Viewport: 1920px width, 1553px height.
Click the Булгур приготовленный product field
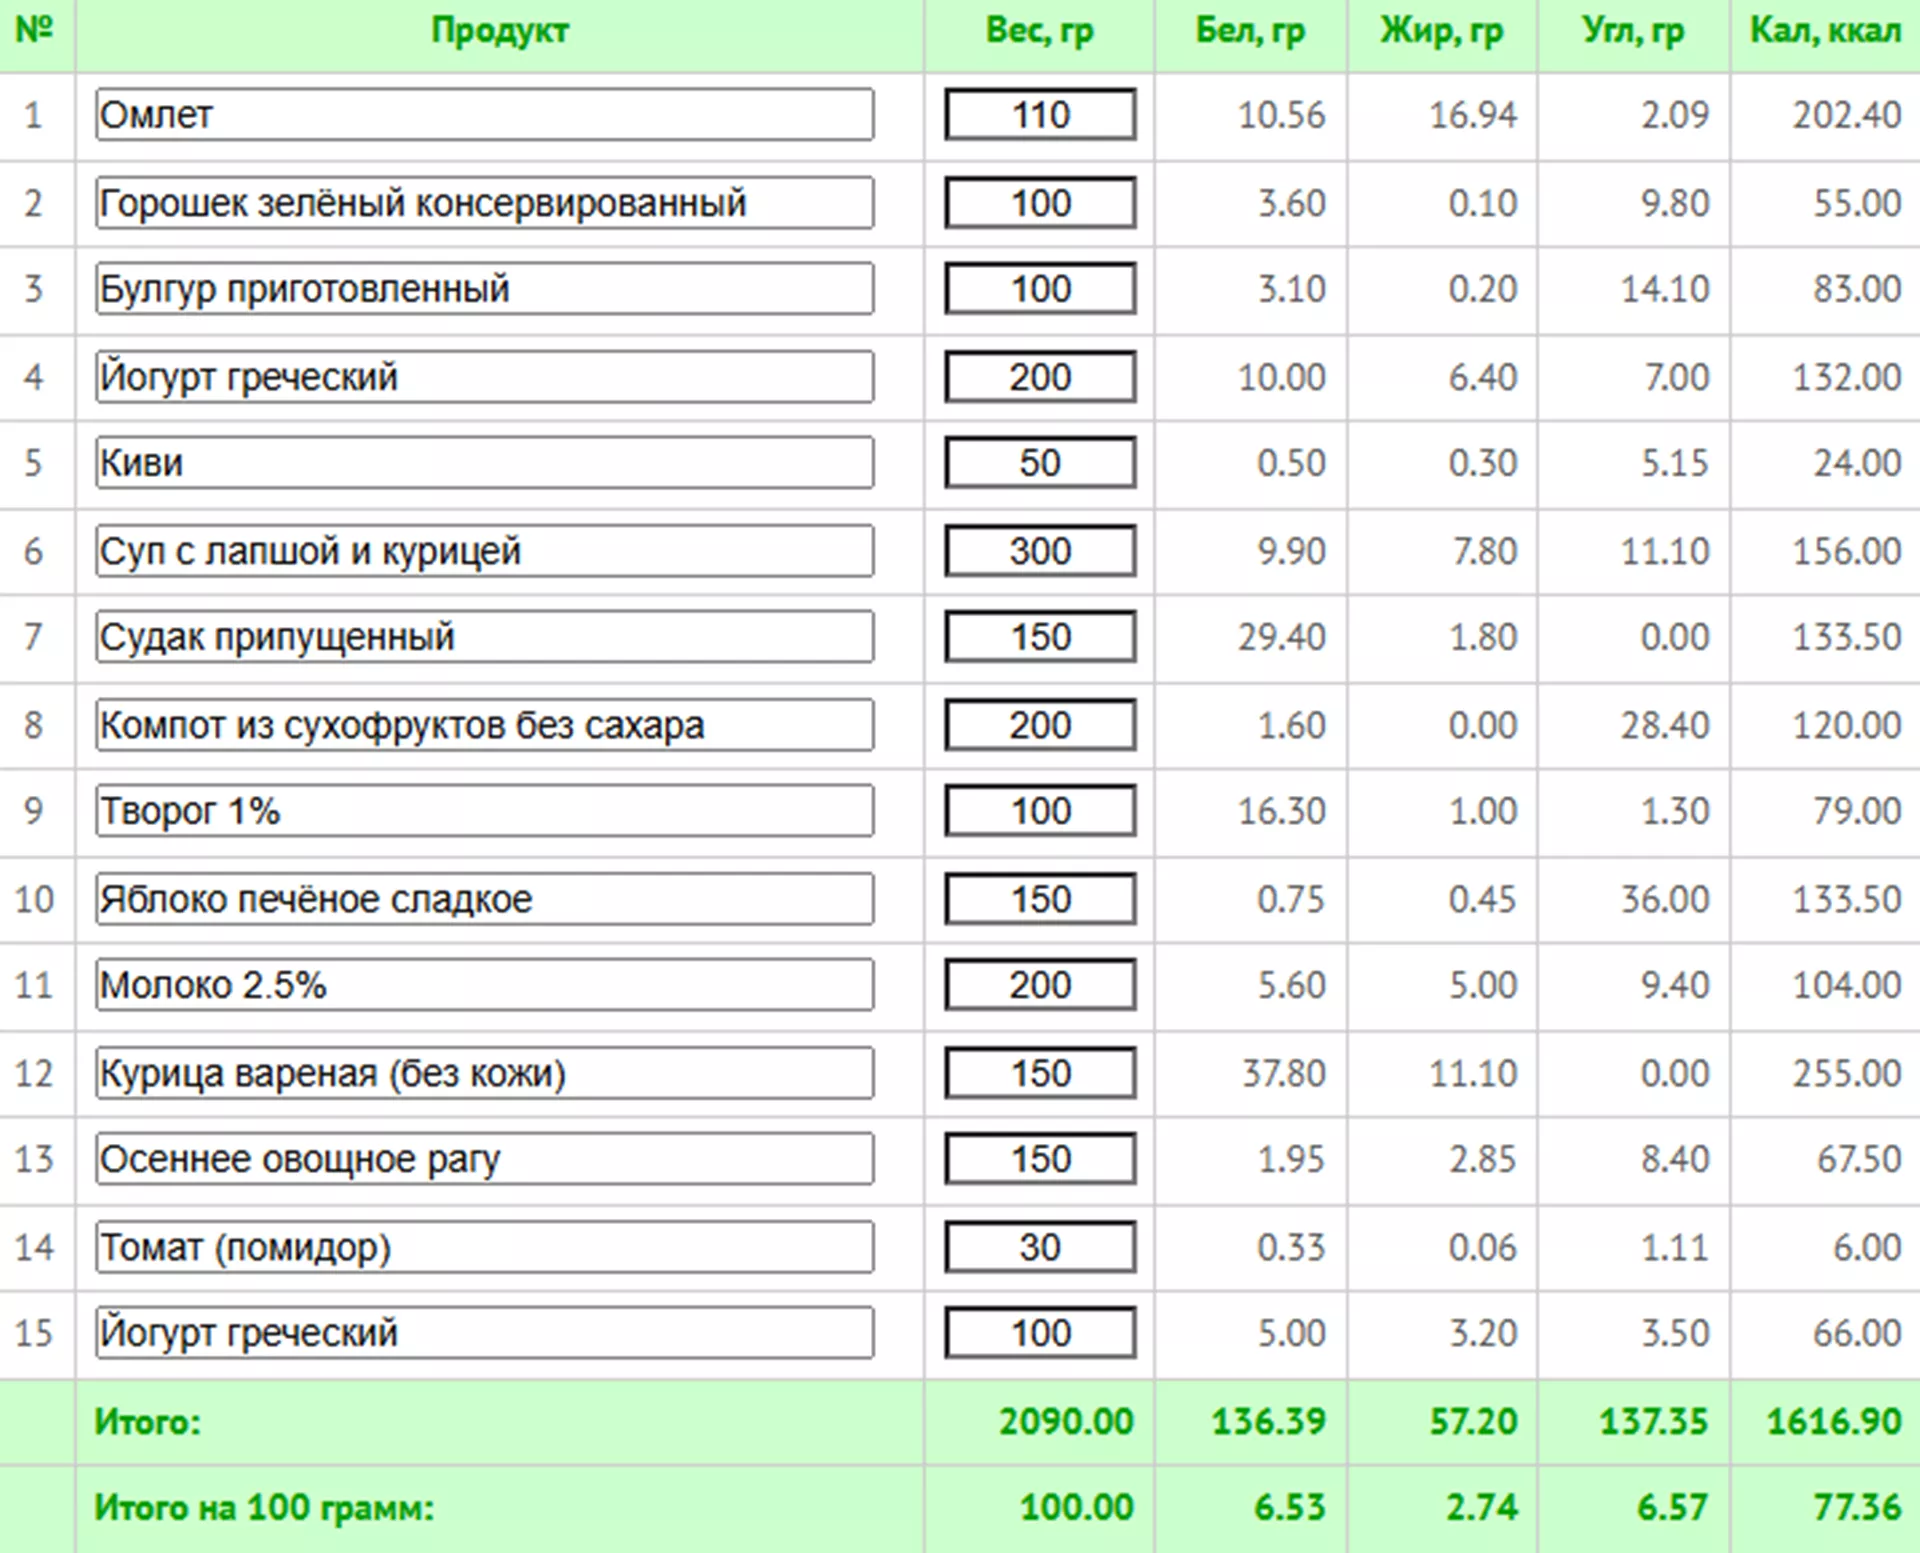(485, 289)
